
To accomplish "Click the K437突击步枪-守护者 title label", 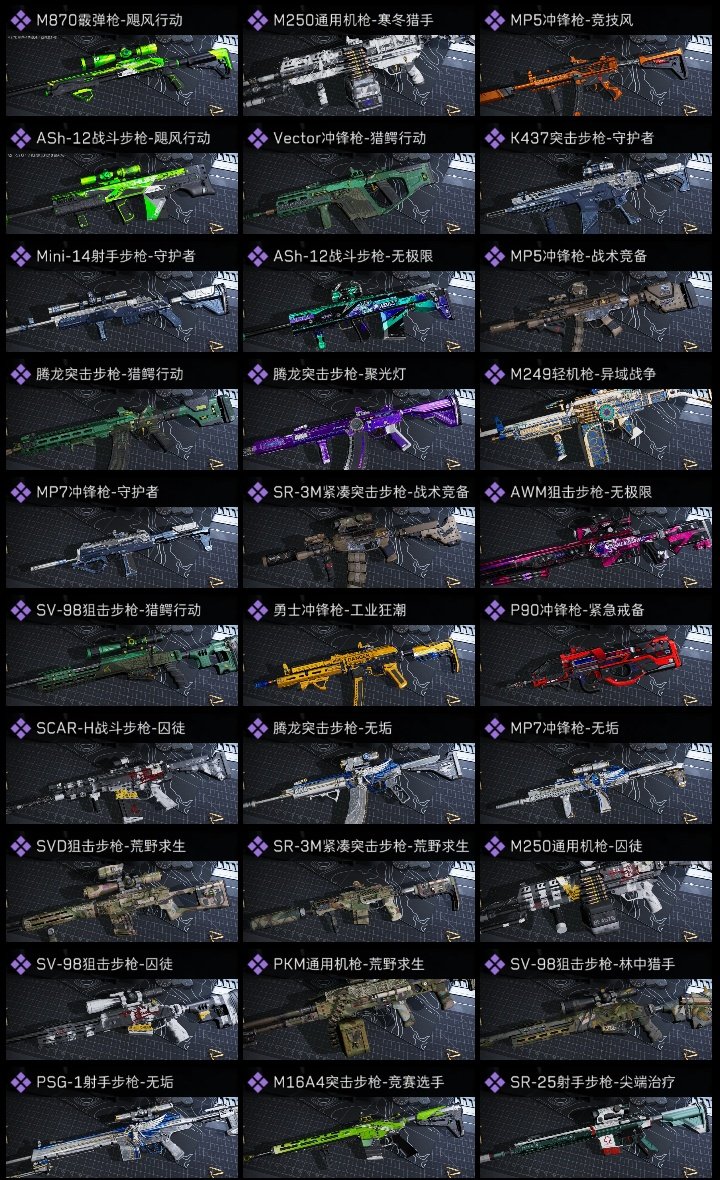I will tap(582, 138).
